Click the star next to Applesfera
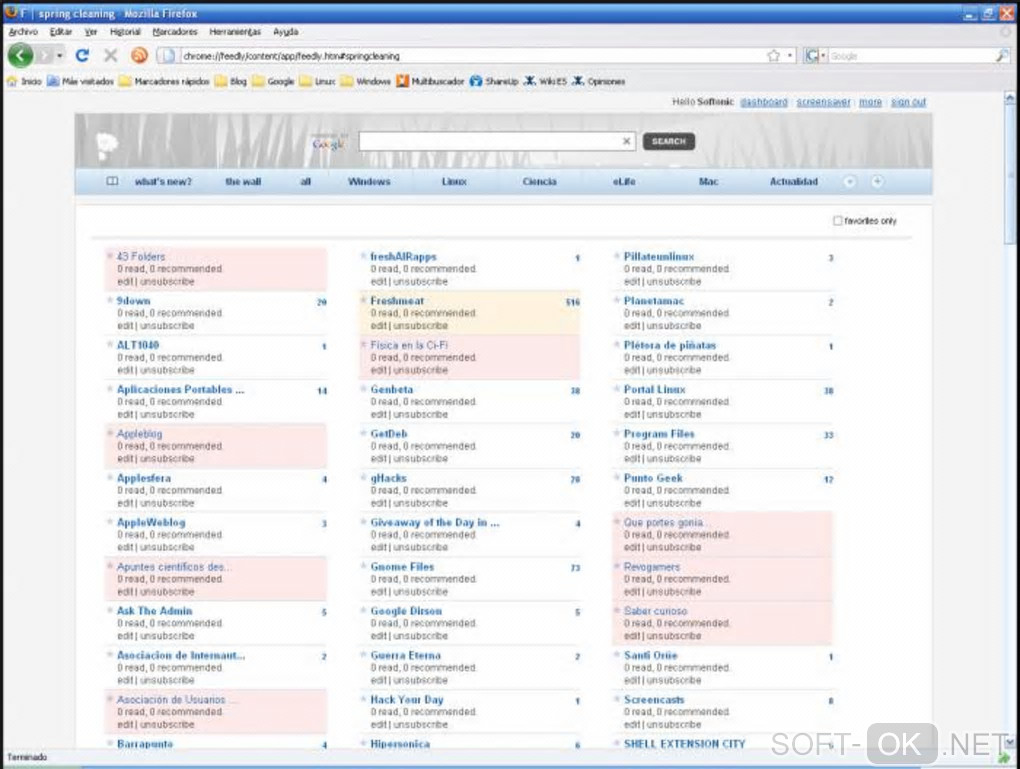1020x769 pixels. (110, 478)
